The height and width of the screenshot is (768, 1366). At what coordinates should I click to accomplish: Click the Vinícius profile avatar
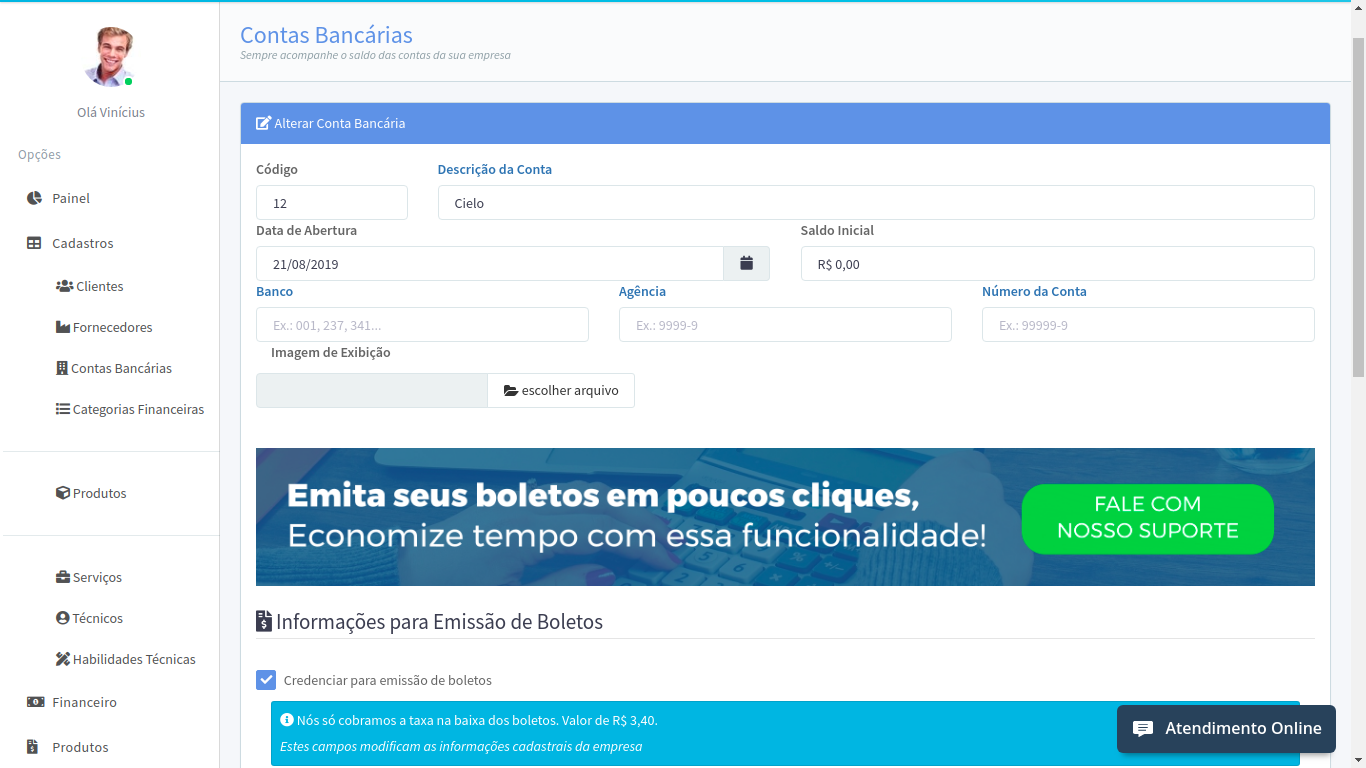(109, 57)
